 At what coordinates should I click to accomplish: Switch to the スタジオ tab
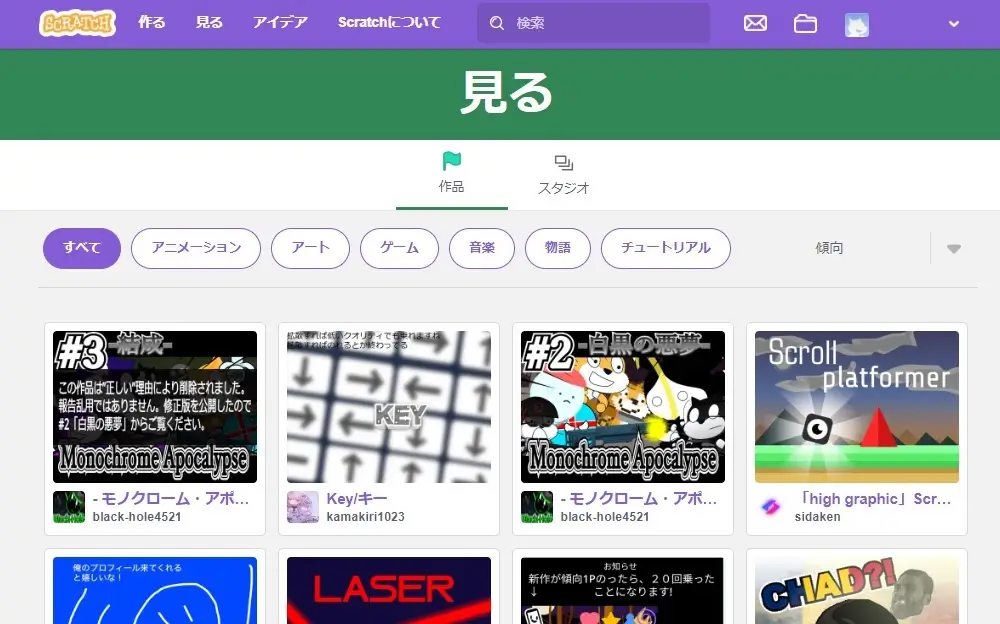pyautogui.click(x=564, y=174)
